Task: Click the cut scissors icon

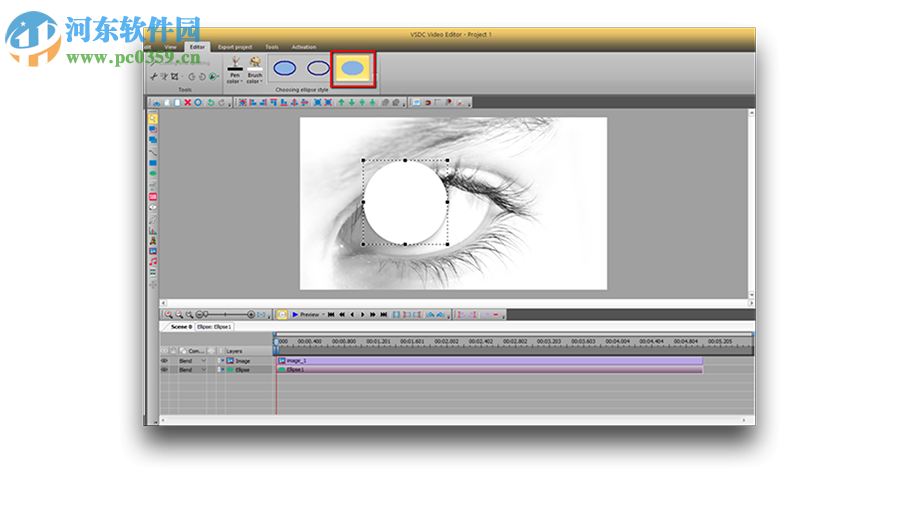Action: [x=157, y=102]
